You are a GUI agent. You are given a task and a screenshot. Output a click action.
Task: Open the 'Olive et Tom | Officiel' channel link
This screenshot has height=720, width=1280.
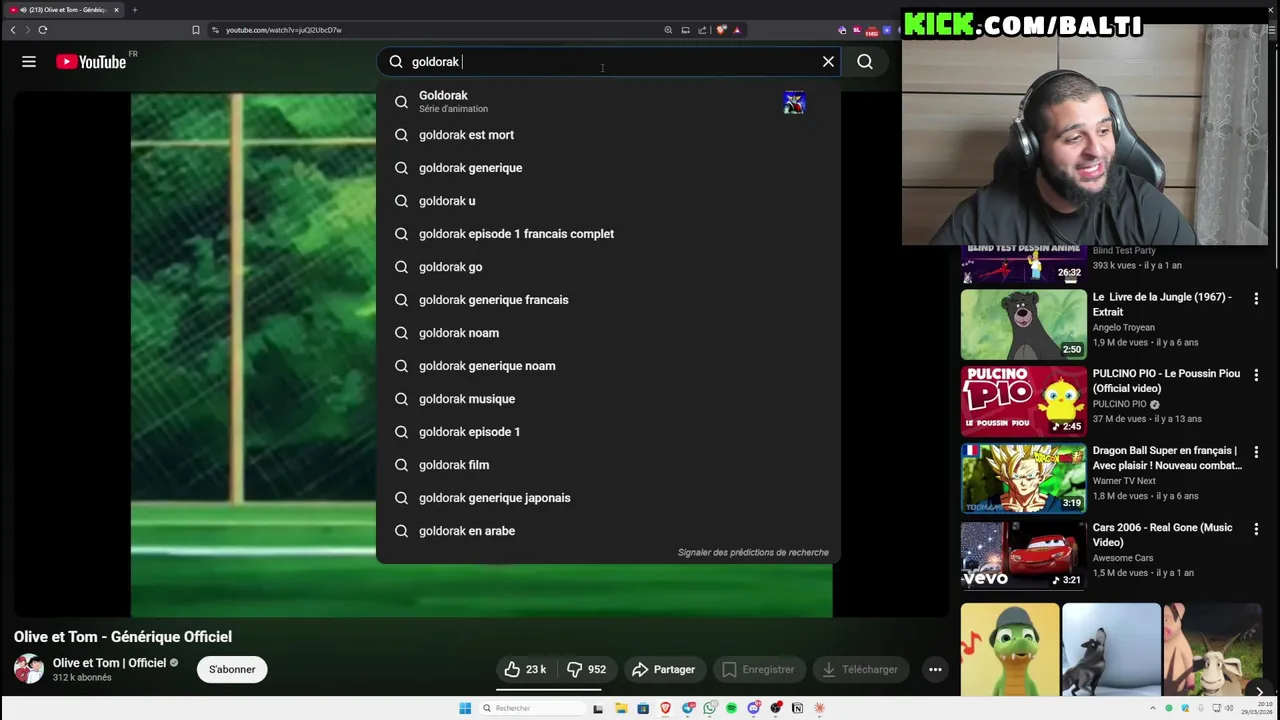(x=109, y=663)
